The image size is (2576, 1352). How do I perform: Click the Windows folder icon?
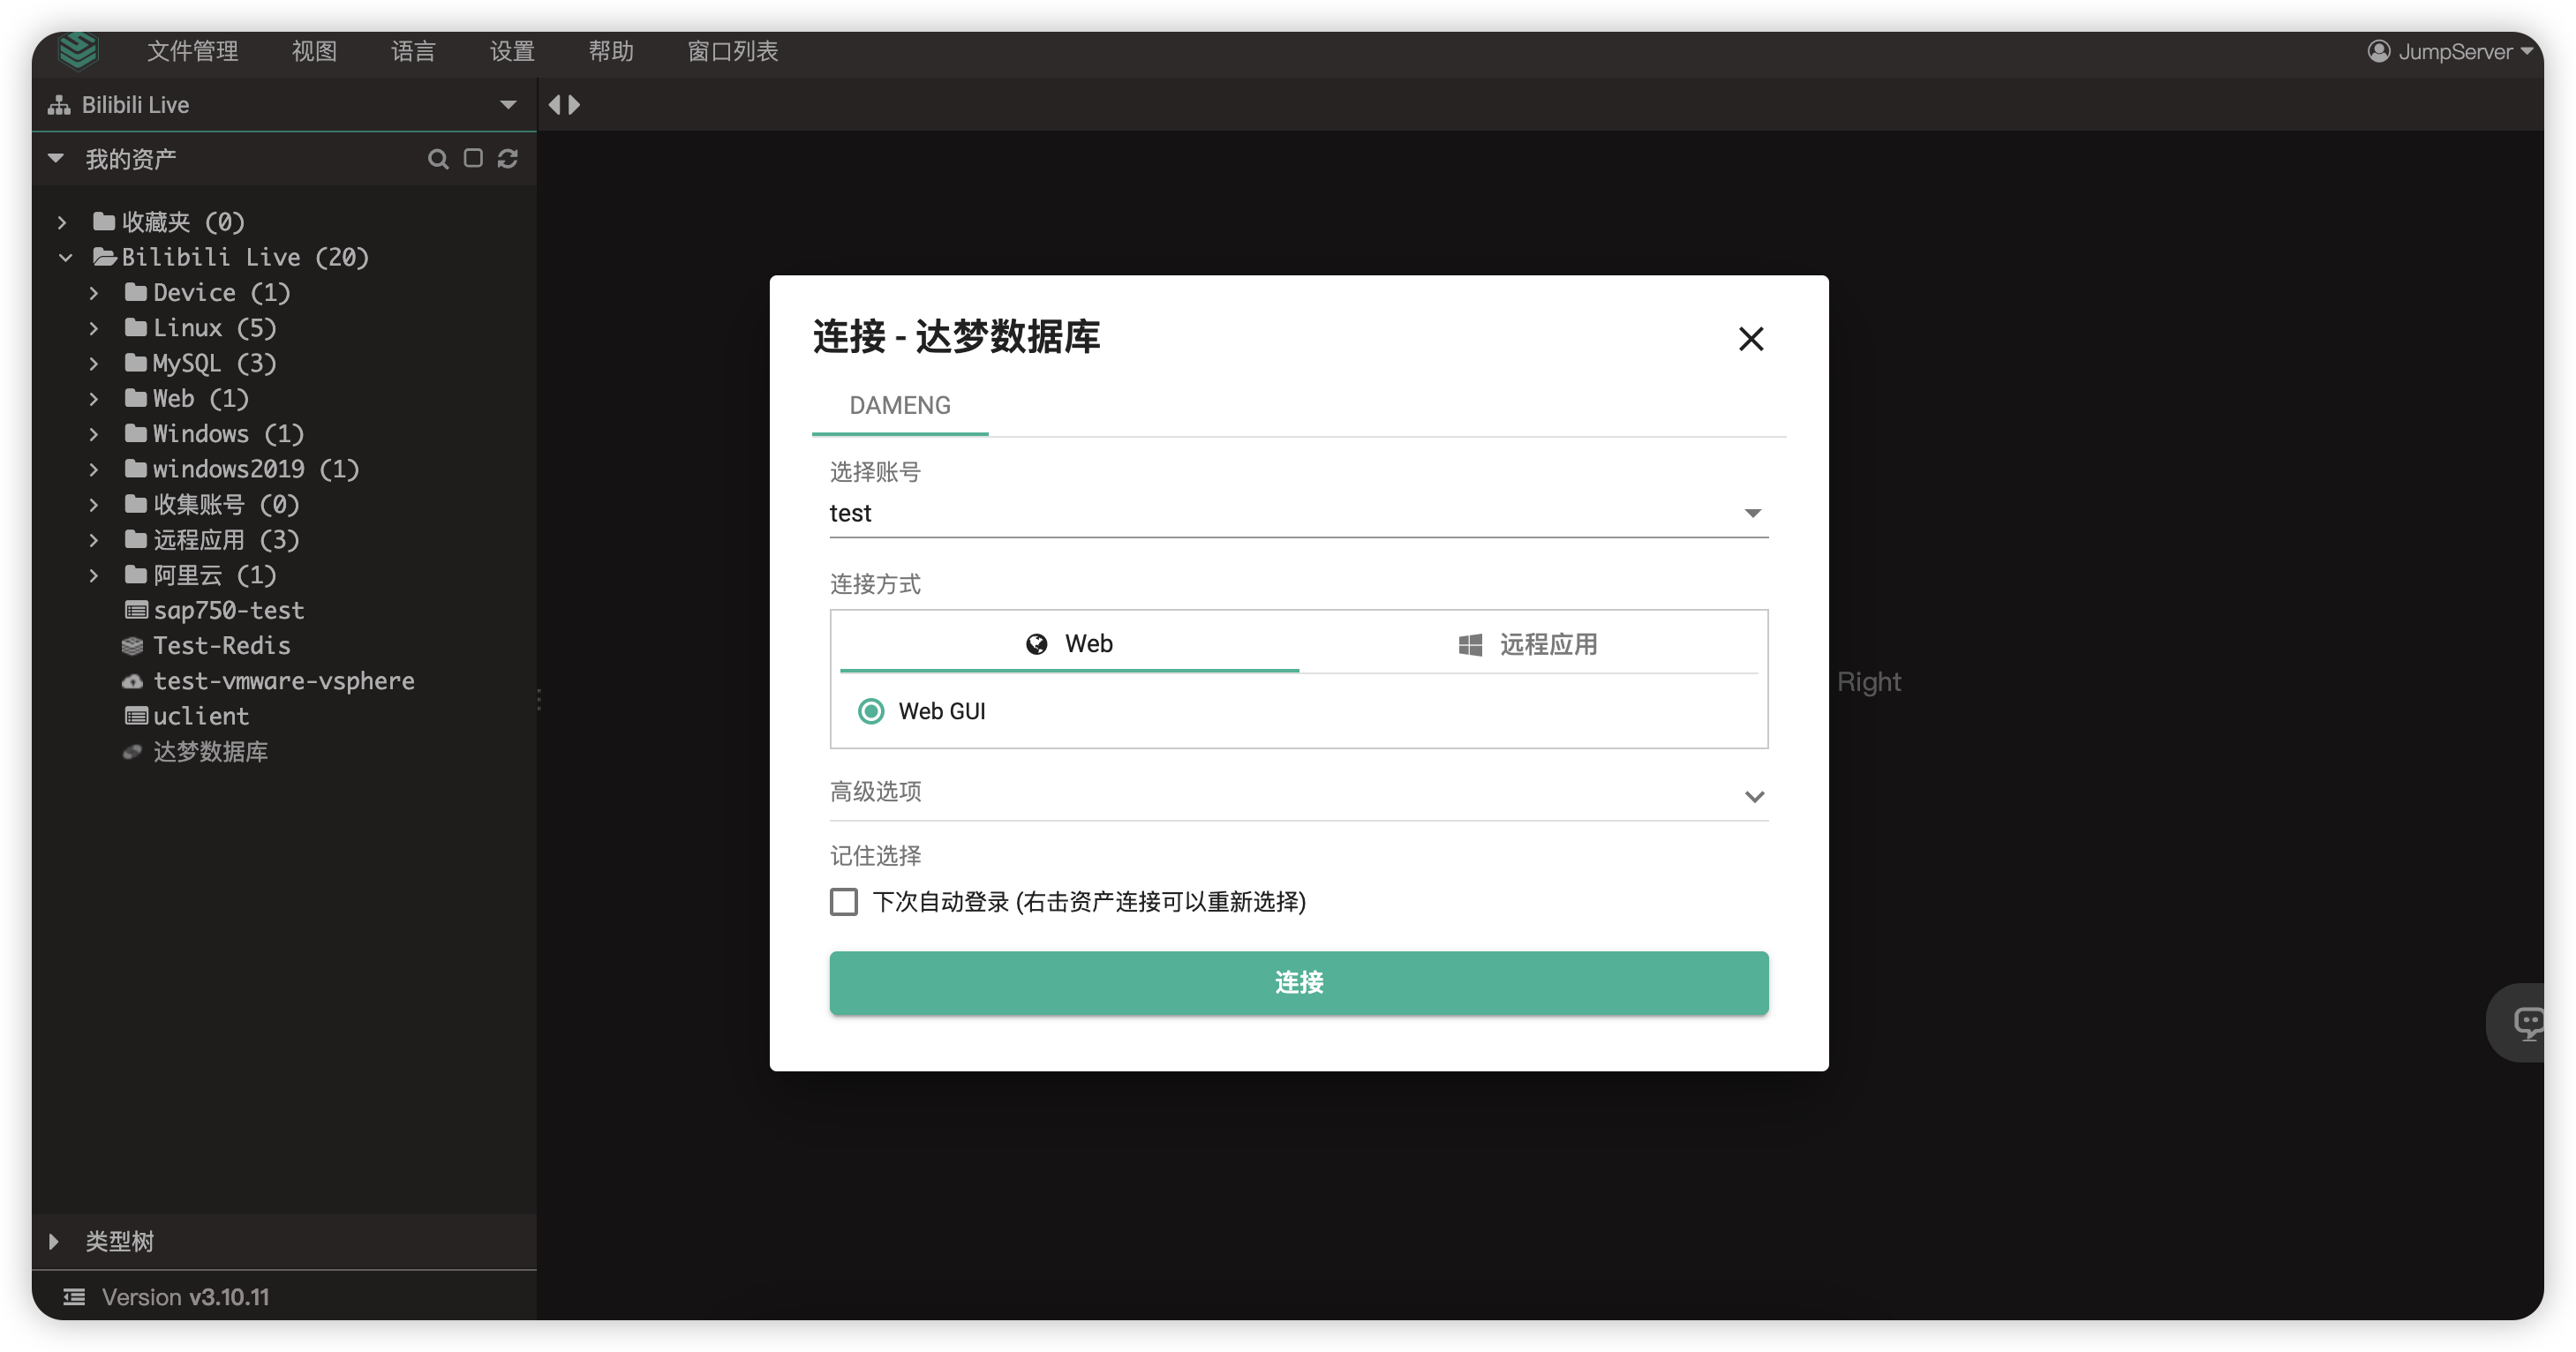click(136, 433)
